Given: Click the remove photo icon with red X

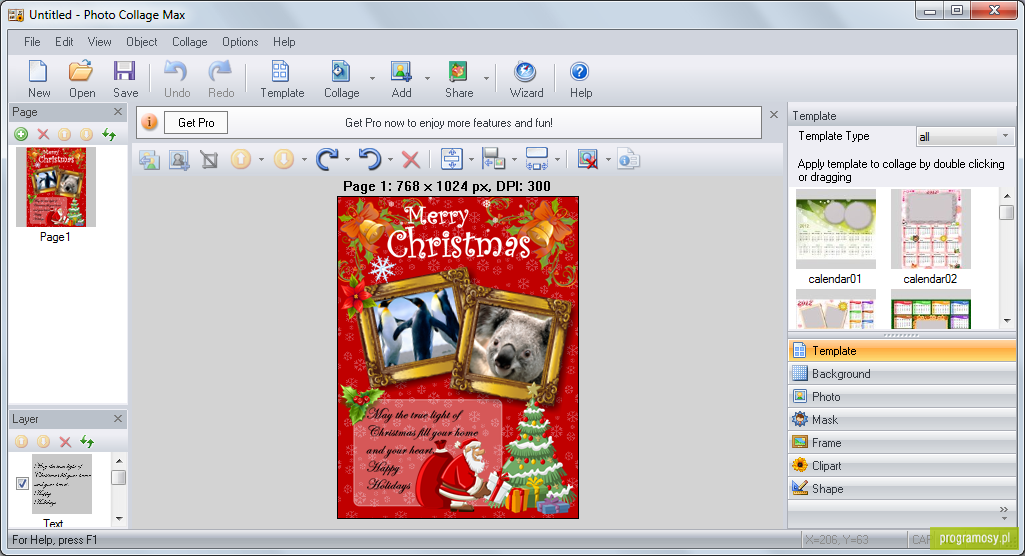Looking at the screenshot, I should [588, 159].
